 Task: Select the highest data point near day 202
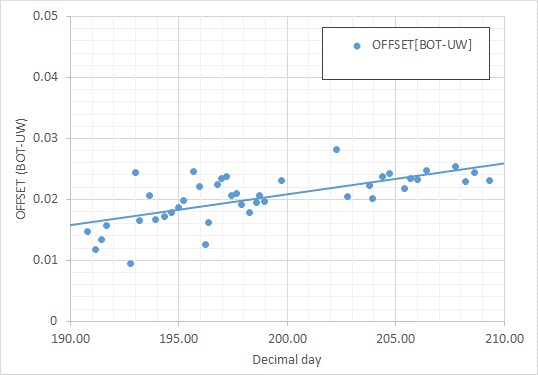[x=336, y=150]
